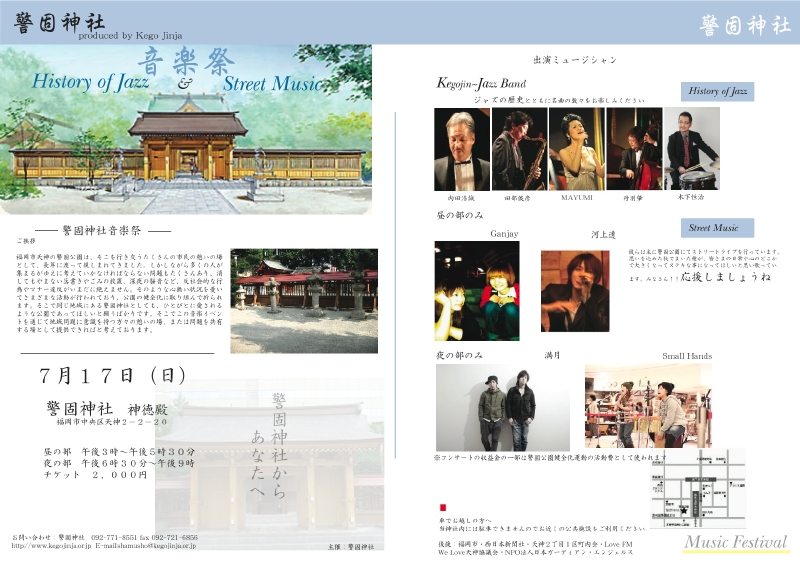This screenshot has height=565, width=800.
Task: Select the History of Jazz label badge
Action: (x=717, y=92)
